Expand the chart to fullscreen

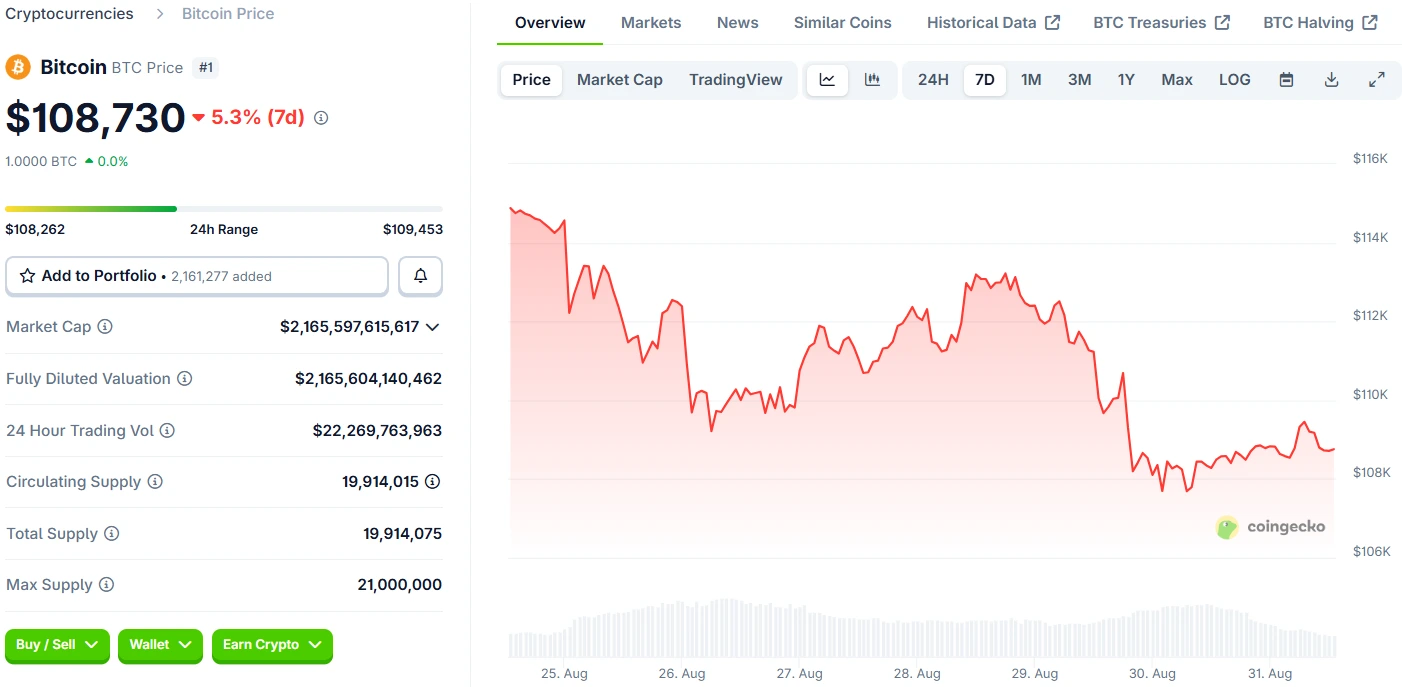click(1378, 79)
